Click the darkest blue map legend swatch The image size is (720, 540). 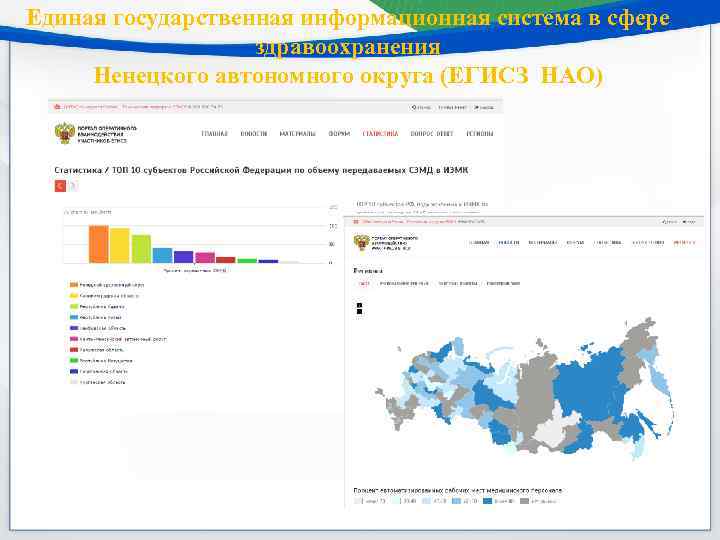(x=488, y=501)
